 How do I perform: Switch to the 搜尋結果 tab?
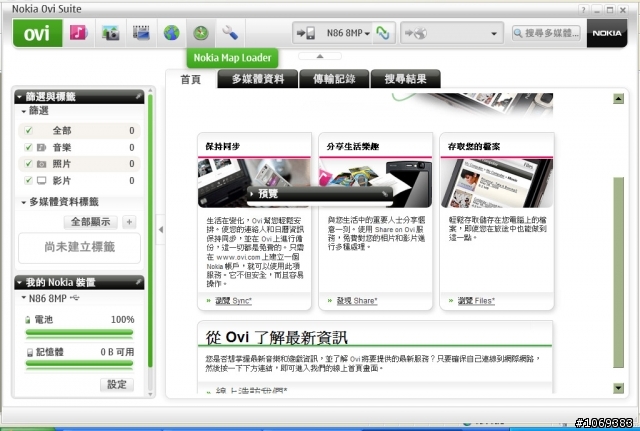click(x=405, y=79)
